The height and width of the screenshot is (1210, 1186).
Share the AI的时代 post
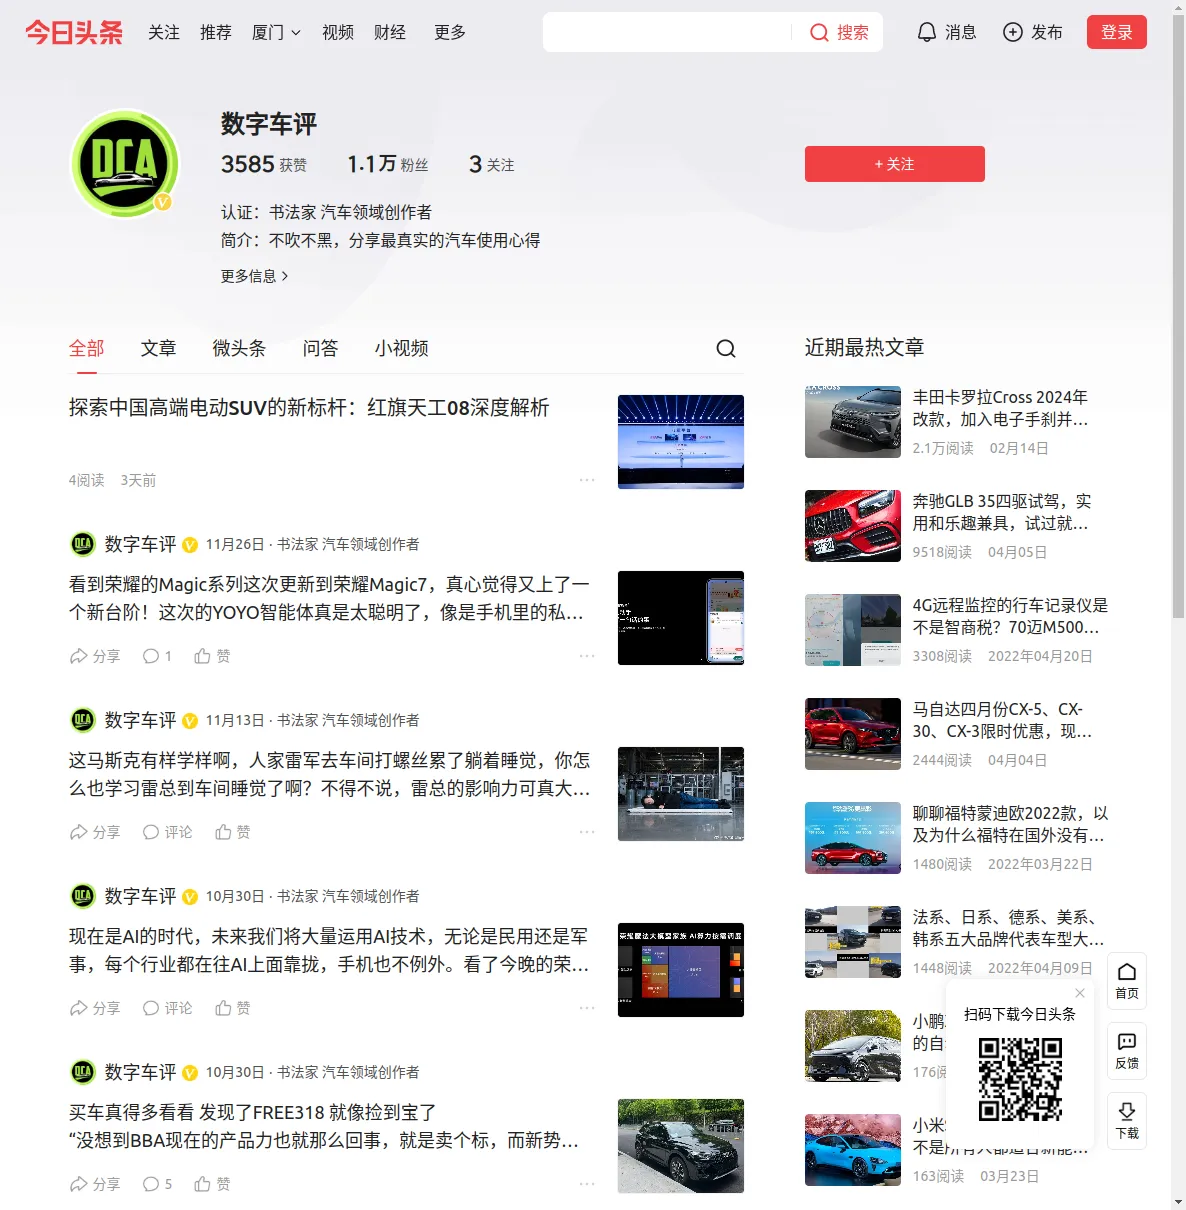coord(95,1008)
